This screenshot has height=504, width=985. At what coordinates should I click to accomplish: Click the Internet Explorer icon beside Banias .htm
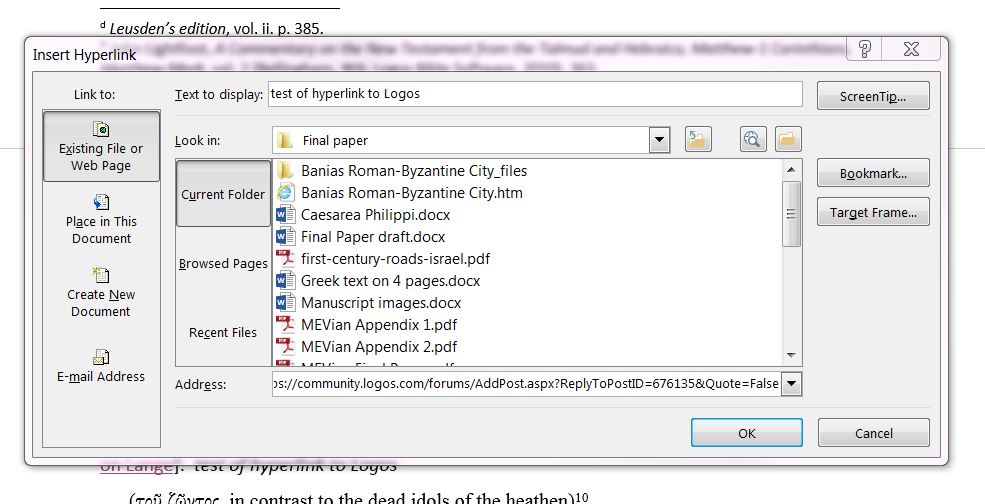click(285, 192)
